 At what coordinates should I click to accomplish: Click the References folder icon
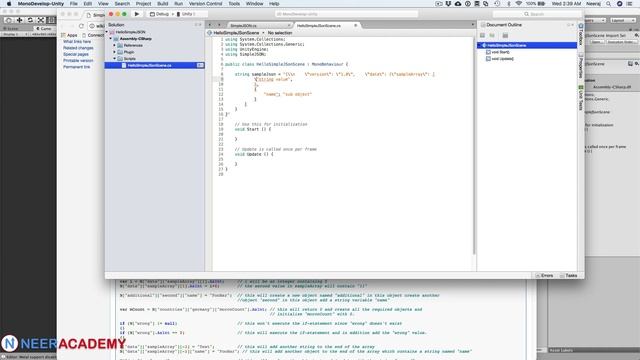120,45
